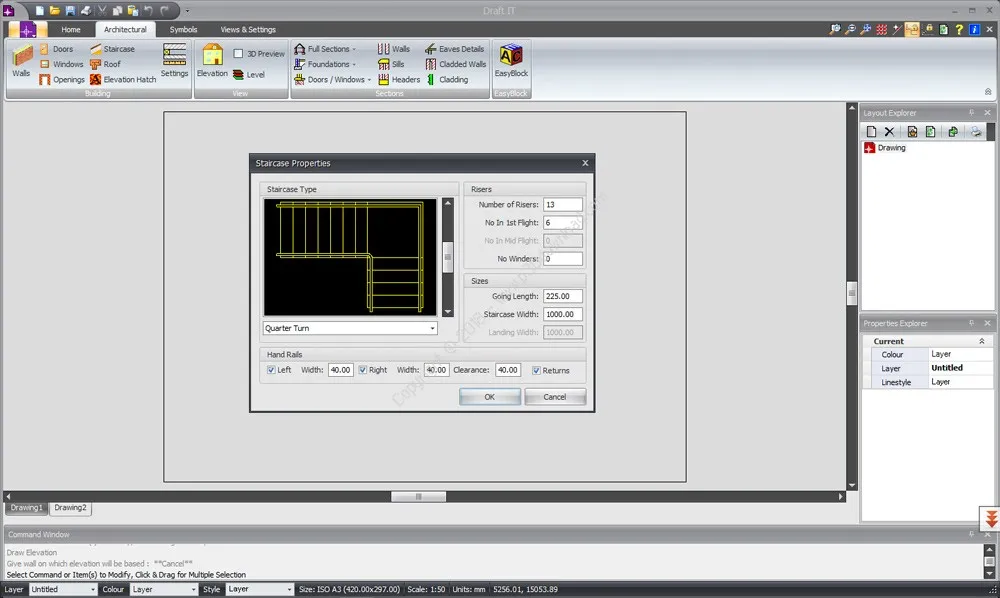
Task: Pin the Layout Explorer panel
Action: (x=971, y=112)
